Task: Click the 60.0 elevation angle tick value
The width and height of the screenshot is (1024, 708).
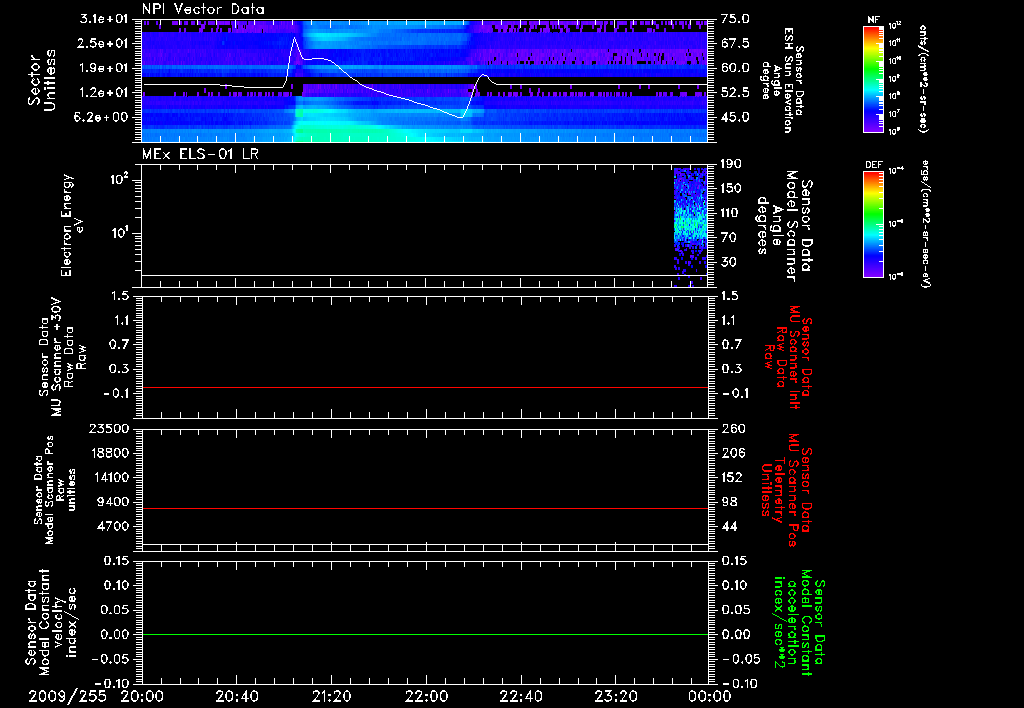Action: click(x=735, y=68)
